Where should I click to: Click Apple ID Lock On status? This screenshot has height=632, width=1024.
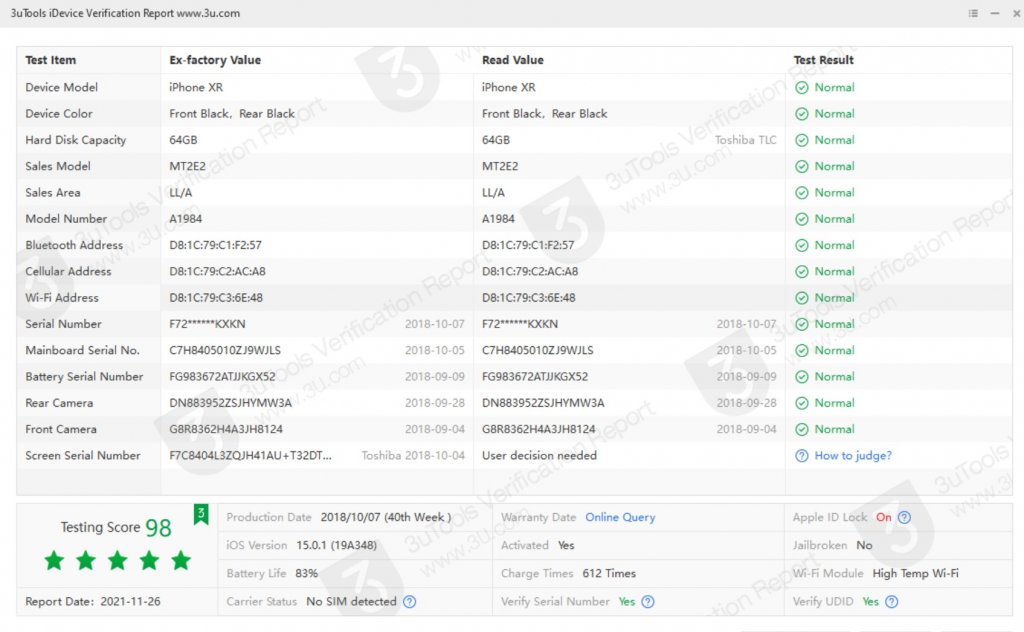[884, 517]
